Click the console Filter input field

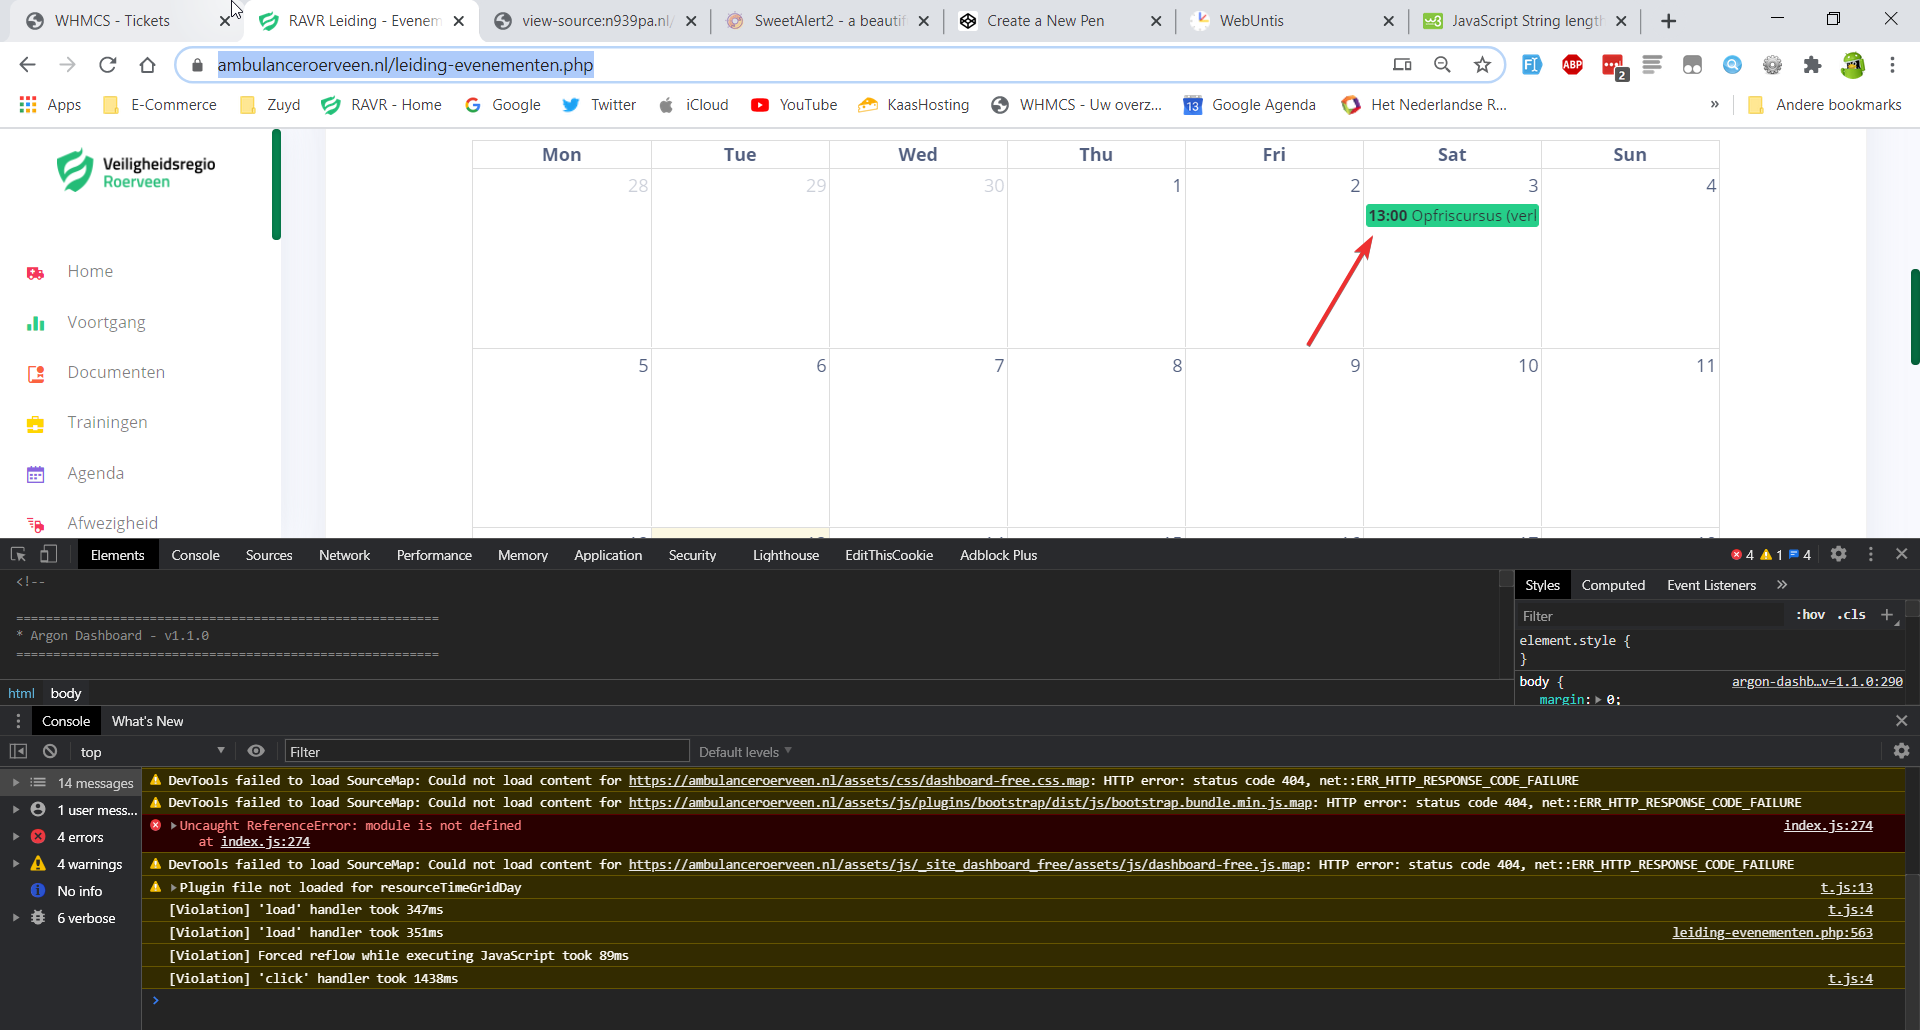(x=487, y=752)
